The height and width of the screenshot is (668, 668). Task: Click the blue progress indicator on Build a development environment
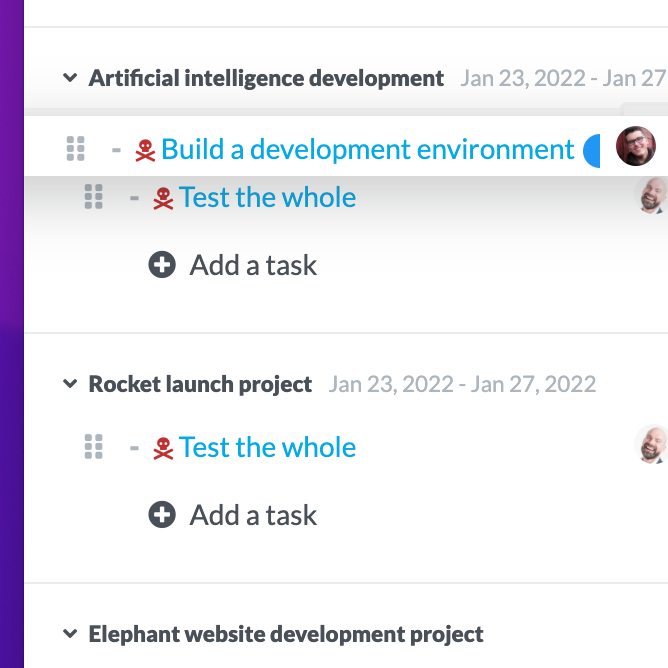click(592, 151)
